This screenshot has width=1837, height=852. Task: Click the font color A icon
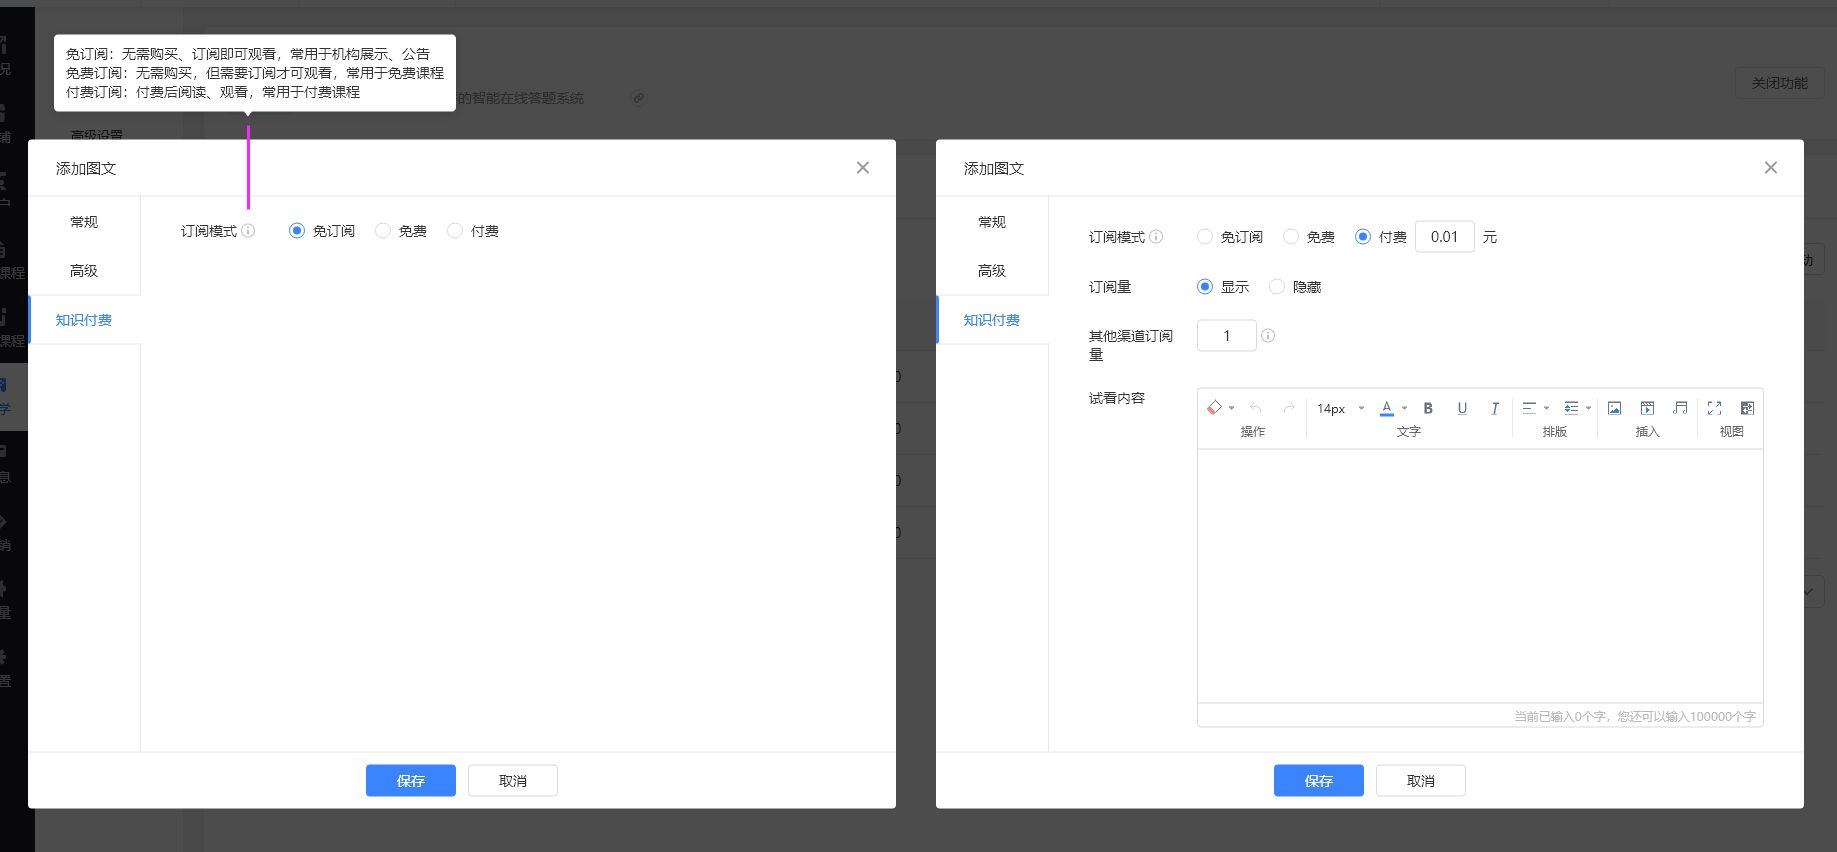tap(1387, 408)
